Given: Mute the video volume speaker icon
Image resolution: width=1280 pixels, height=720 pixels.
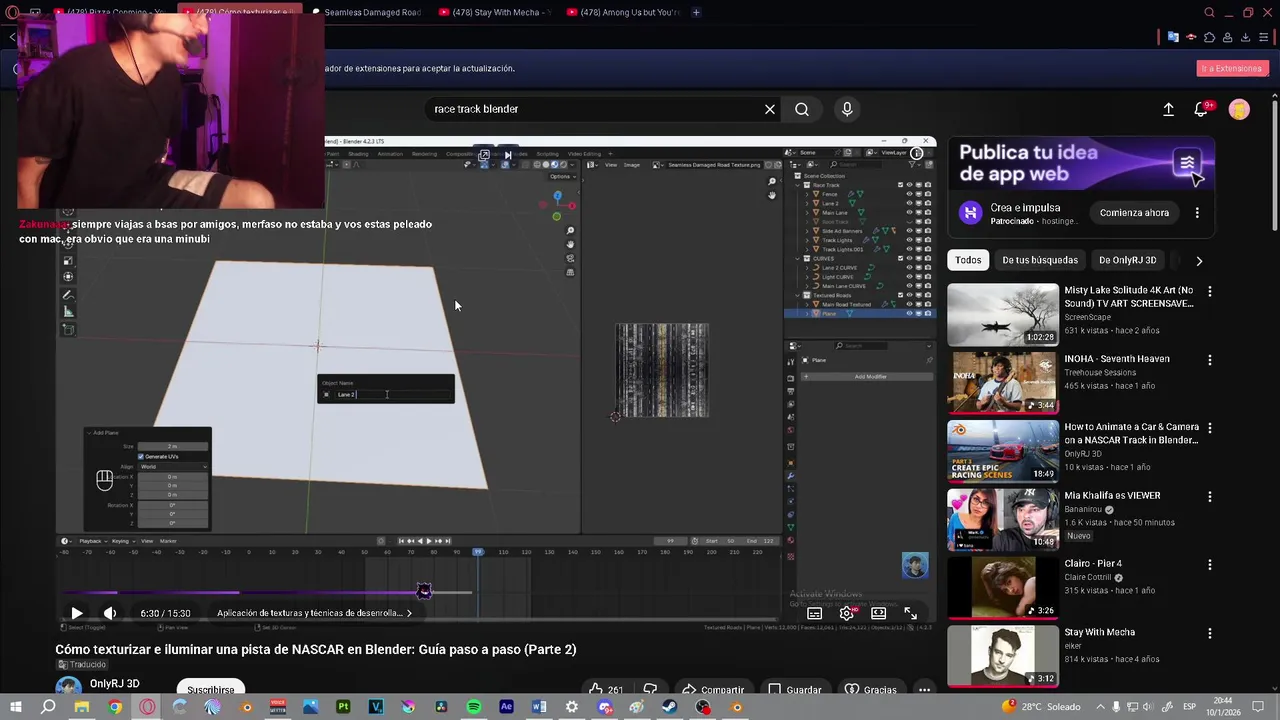Looking at the screenshot, I should 110,613.
